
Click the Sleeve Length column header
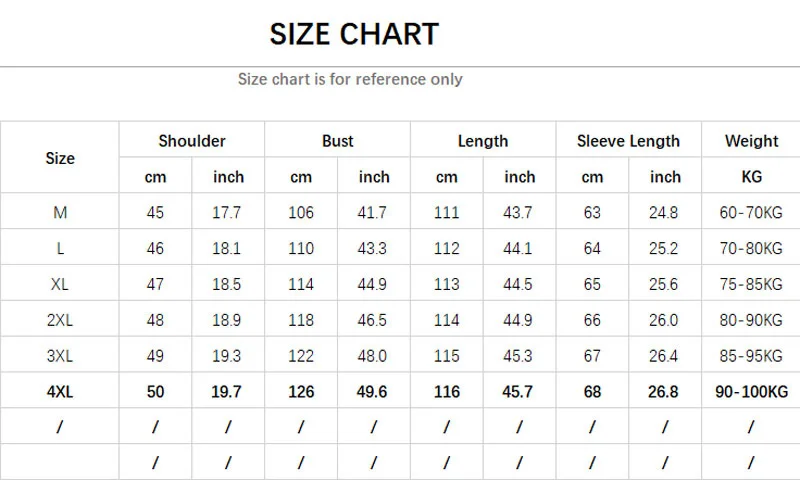point(628,141)
